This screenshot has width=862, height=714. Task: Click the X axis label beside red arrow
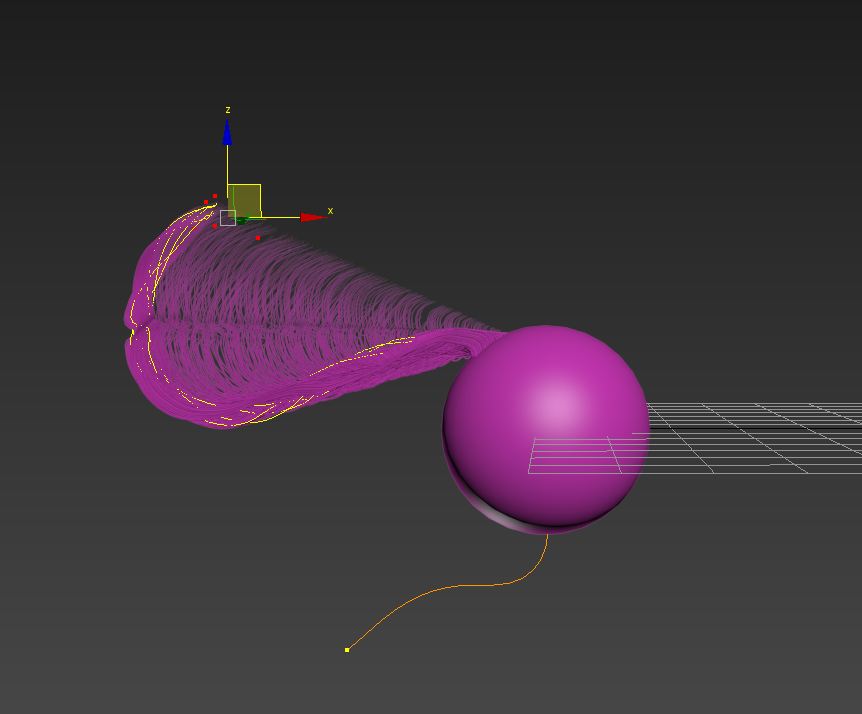pyautogui.click(x=330, y=211)
